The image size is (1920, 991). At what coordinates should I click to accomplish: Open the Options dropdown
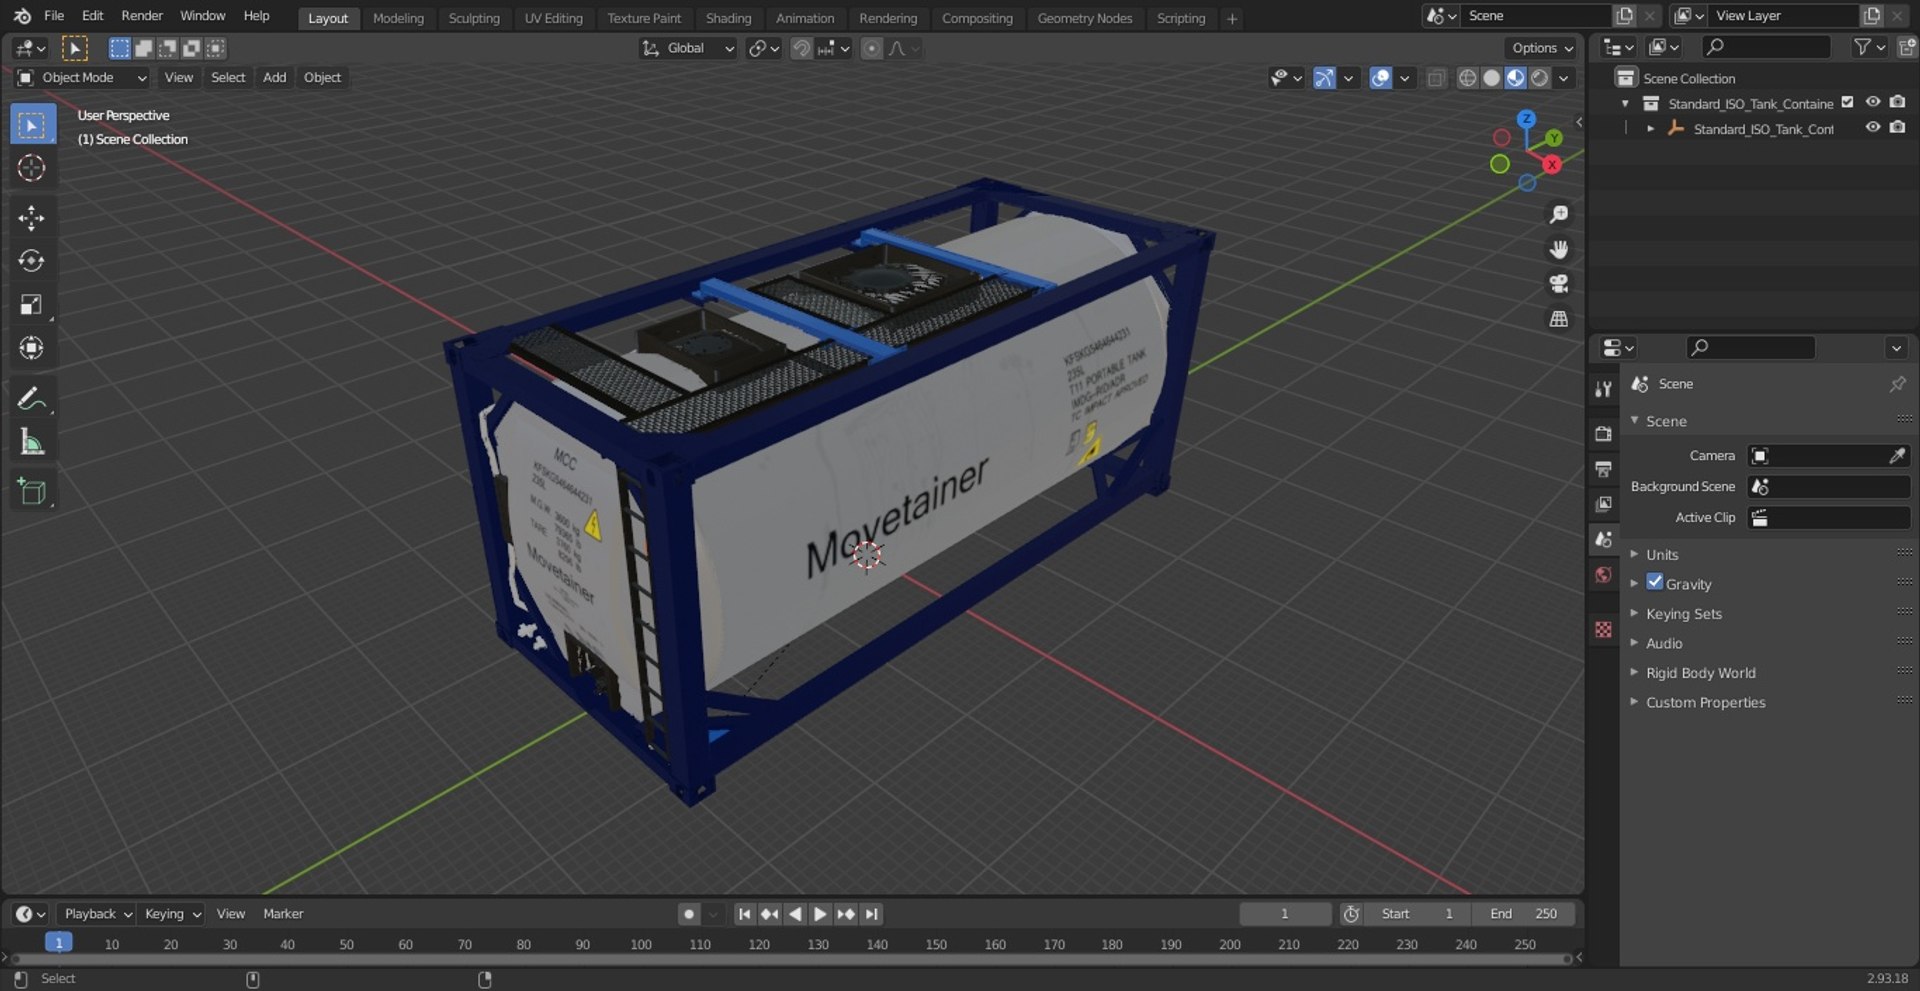click(x=1541, y=48)
